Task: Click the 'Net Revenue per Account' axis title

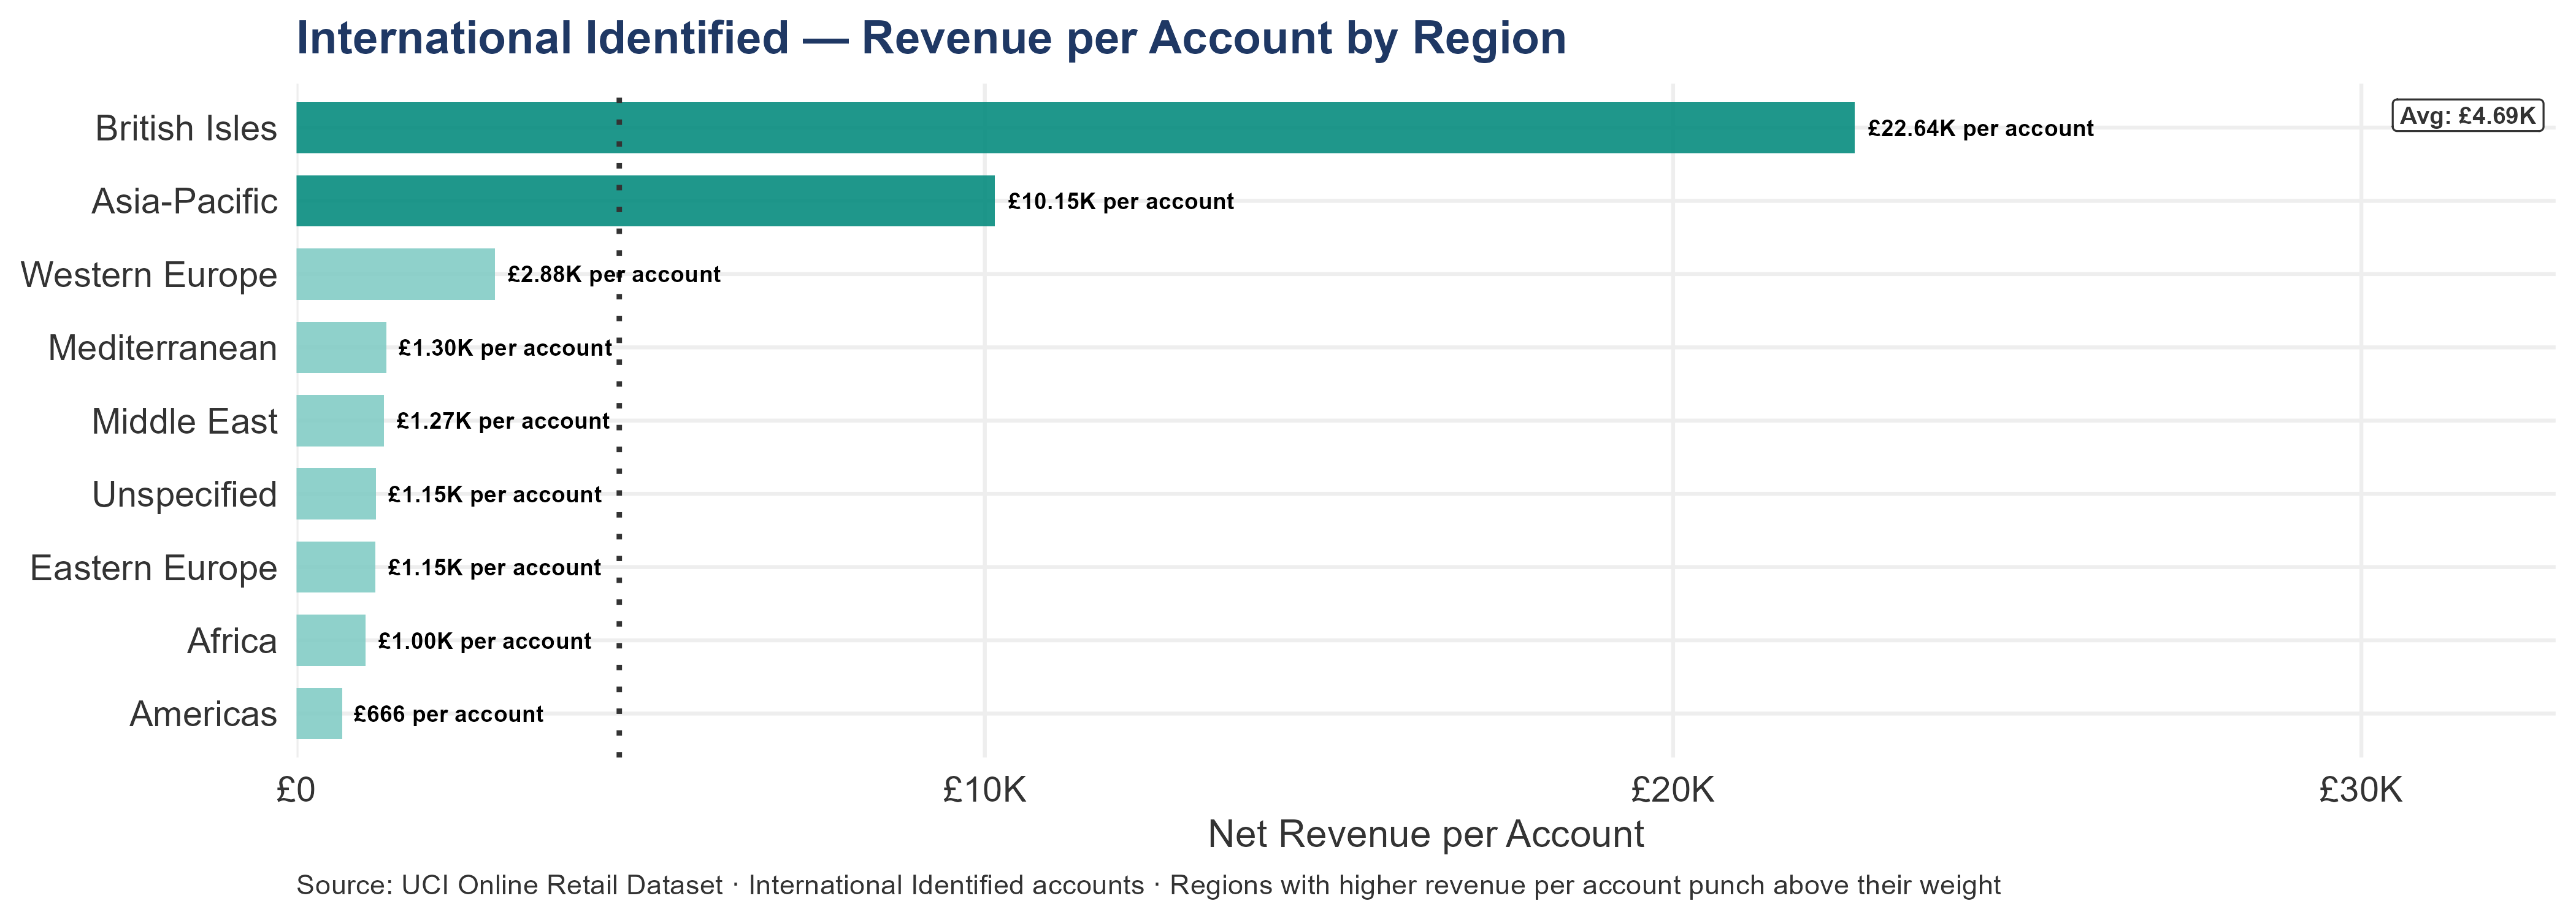Action: pos(1426,835)
